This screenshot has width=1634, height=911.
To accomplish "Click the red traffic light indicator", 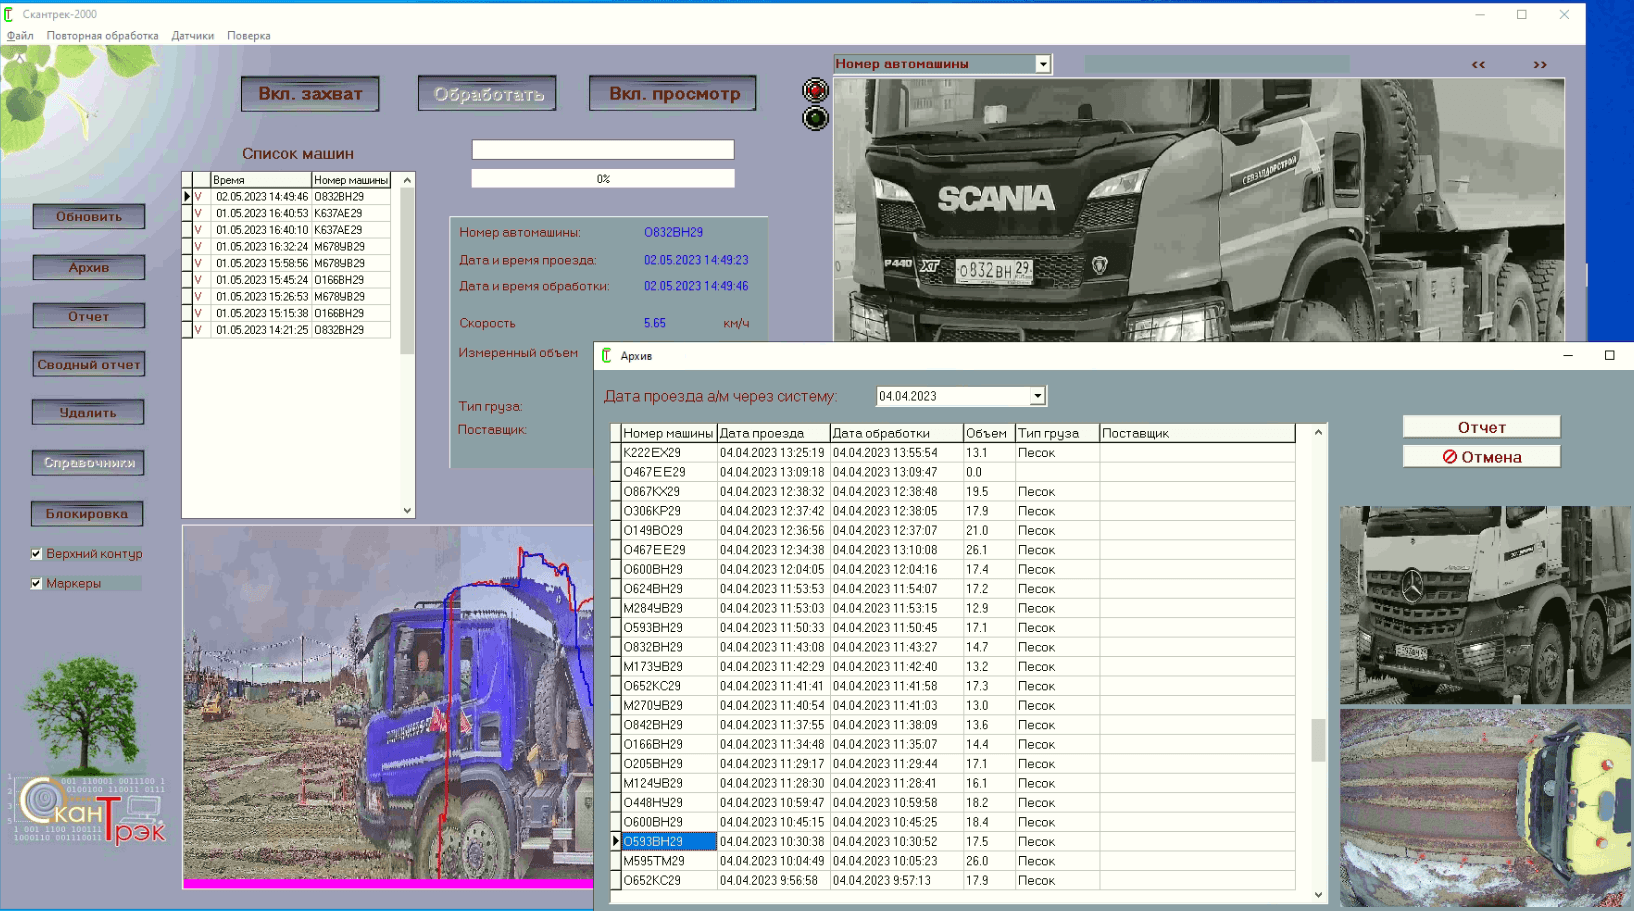I will (x=815, y=91).
